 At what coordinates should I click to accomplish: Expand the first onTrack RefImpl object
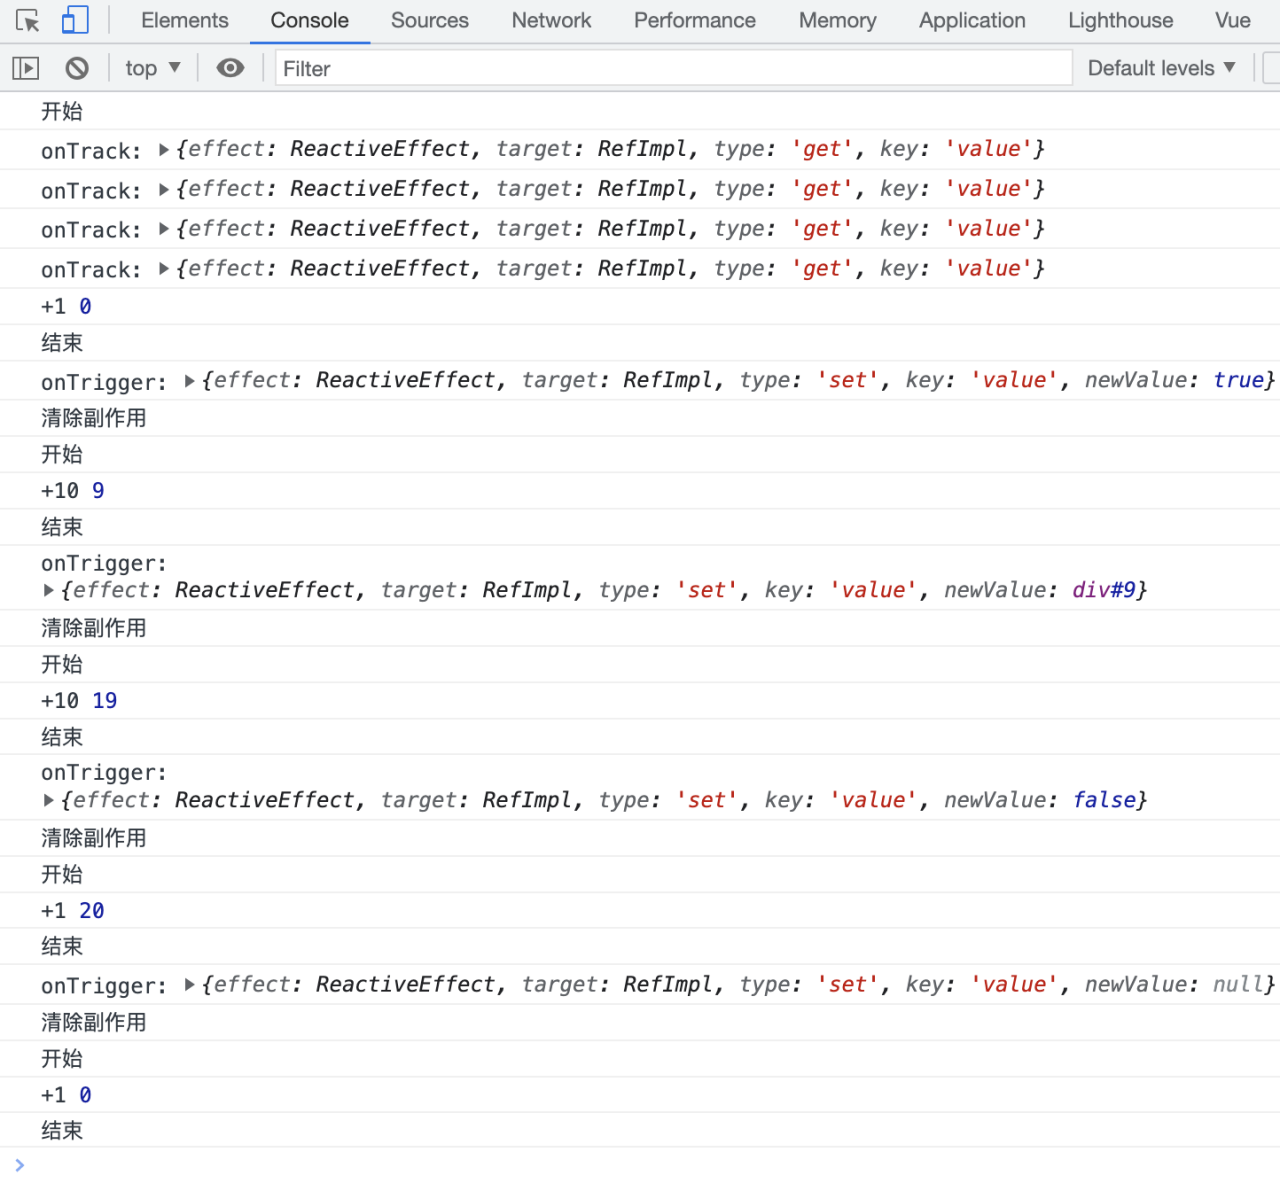(x=163, y=149)
